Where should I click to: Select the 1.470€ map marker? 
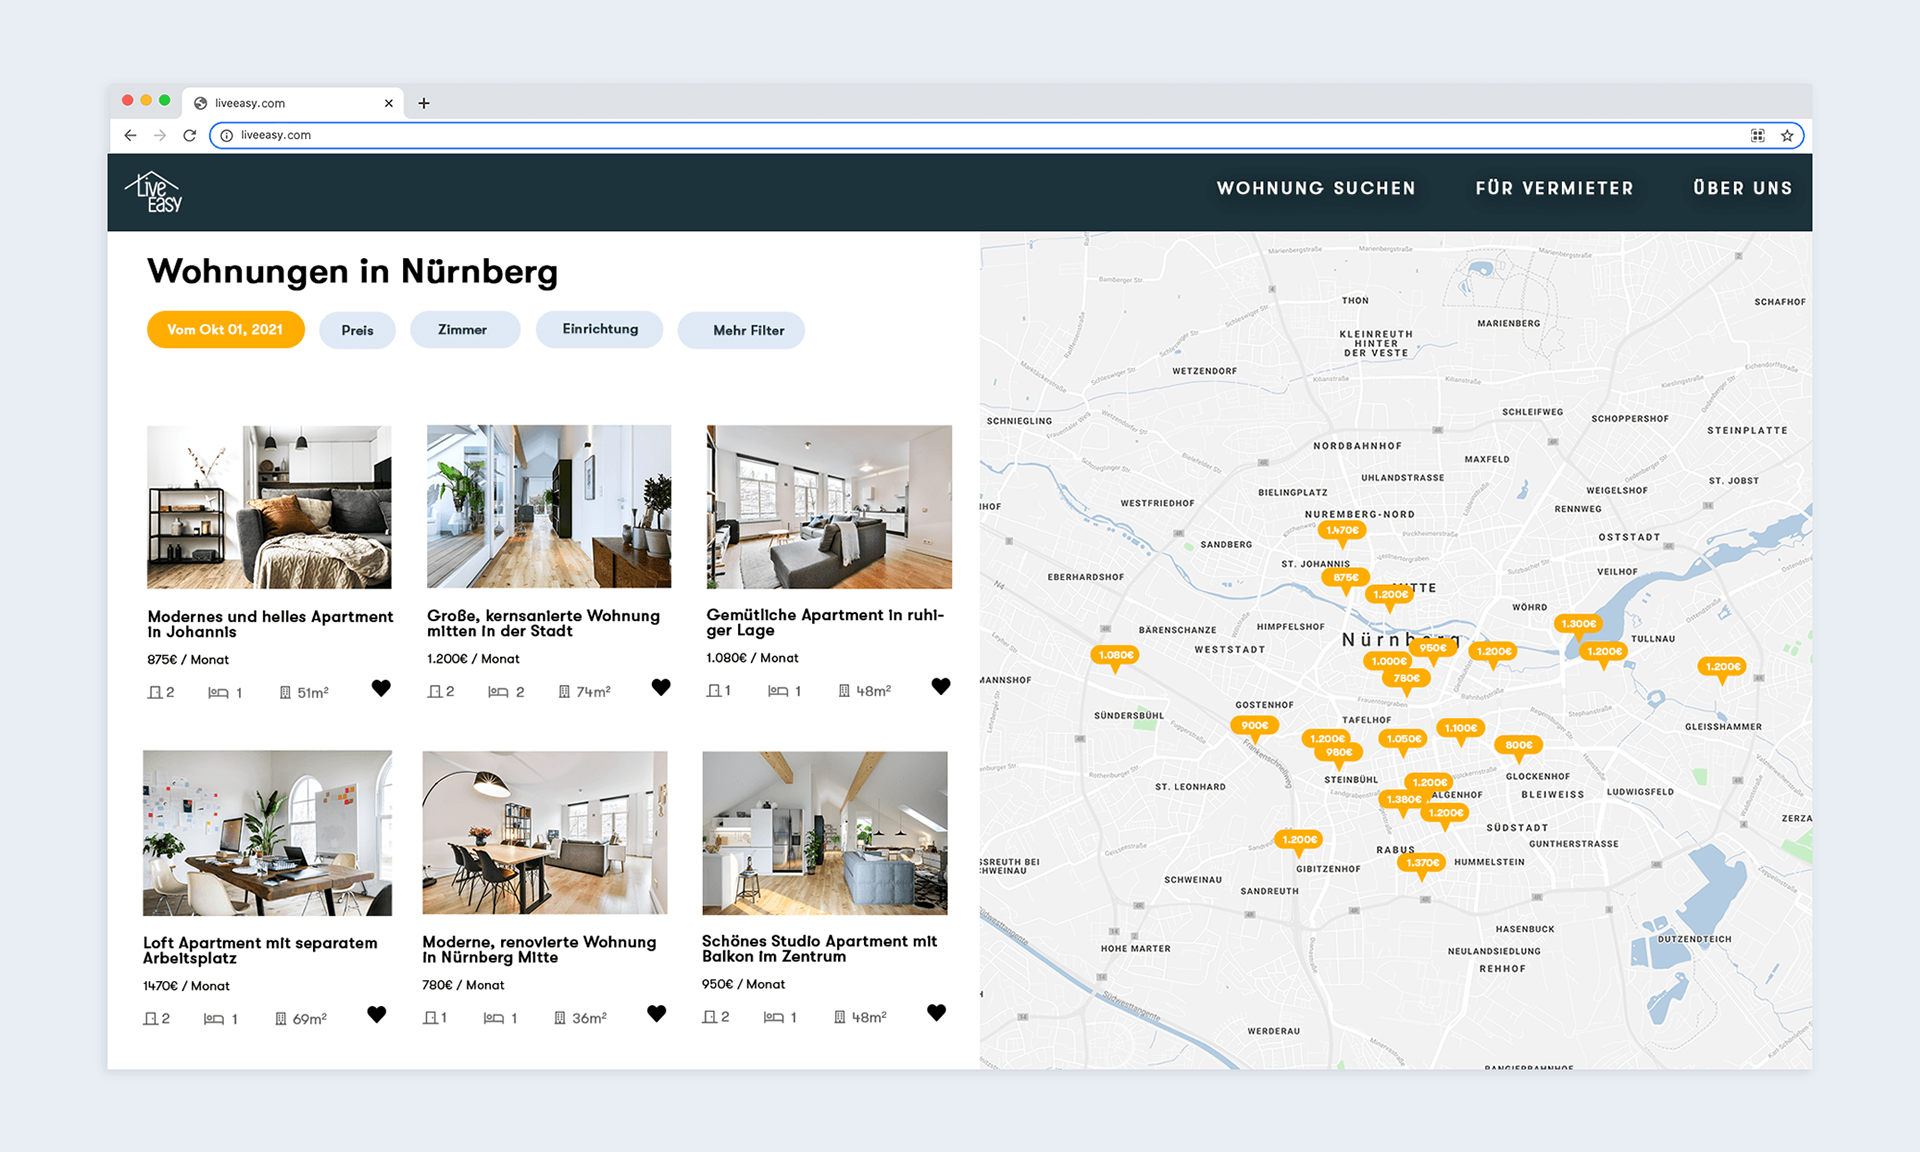coord(1342,531)
